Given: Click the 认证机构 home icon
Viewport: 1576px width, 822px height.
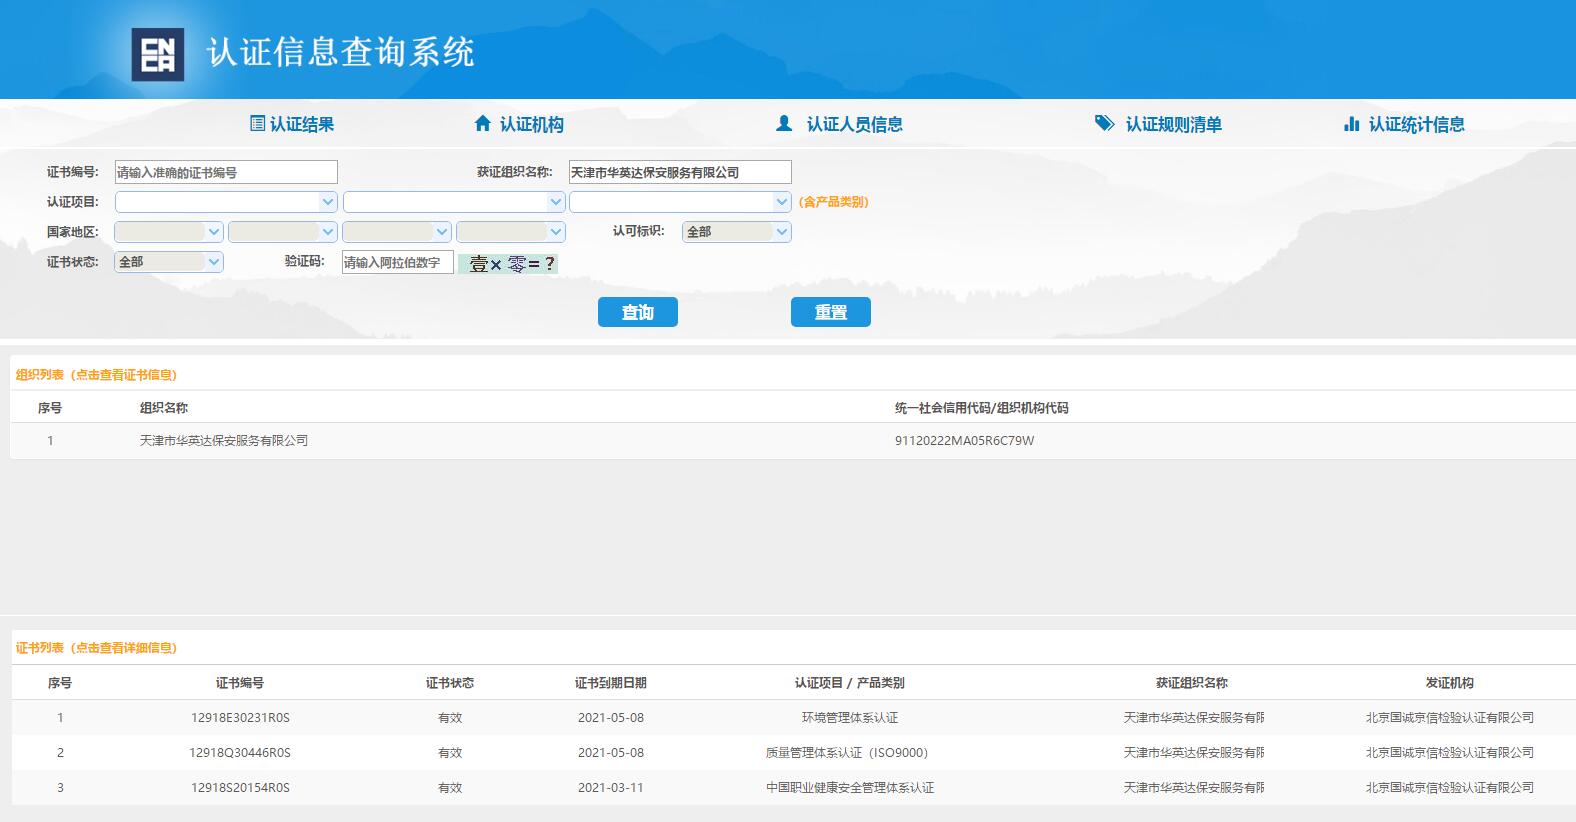Looking at the screenshot, I should (483, 124).
